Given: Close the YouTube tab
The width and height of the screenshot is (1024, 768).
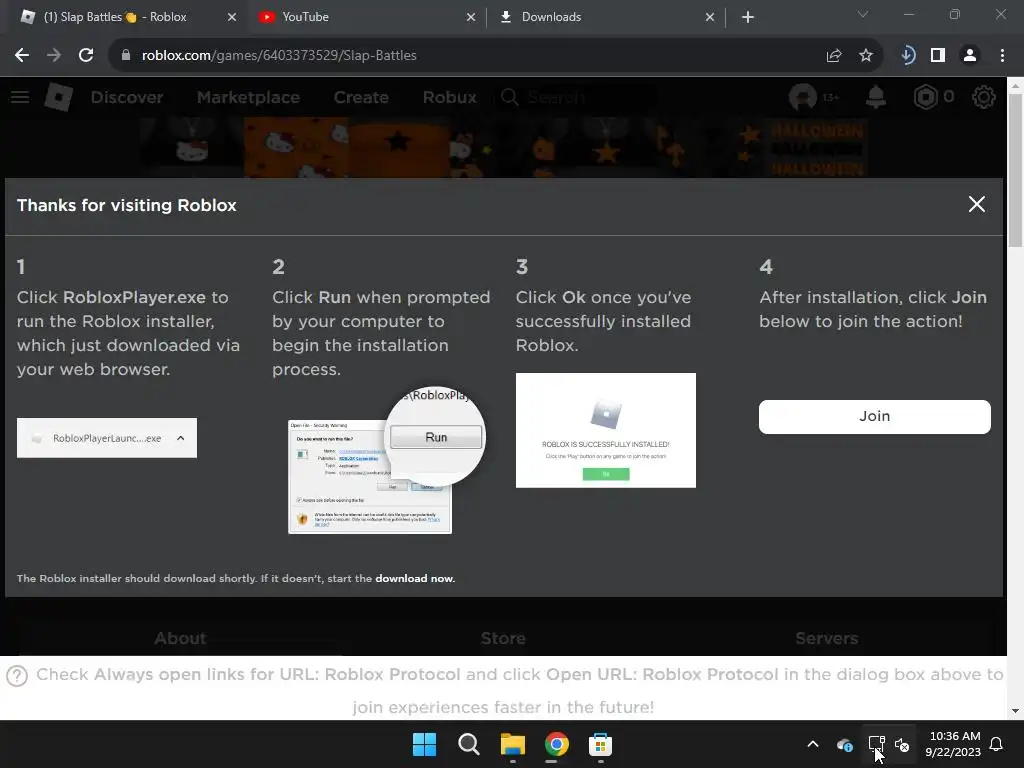Looking at the screenshot, I should coord(471,18).
